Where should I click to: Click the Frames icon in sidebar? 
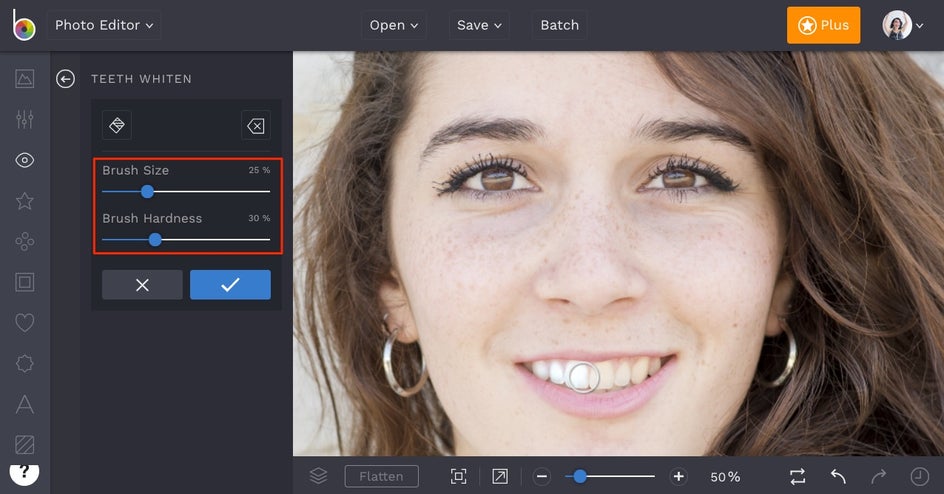pos(25,282)
